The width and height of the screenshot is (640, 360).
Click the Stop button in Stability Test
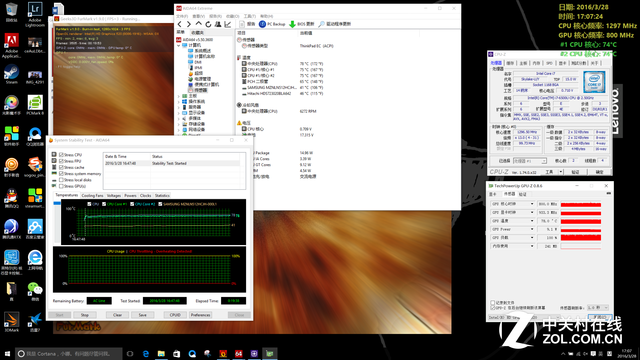click(x=84, y=315)
